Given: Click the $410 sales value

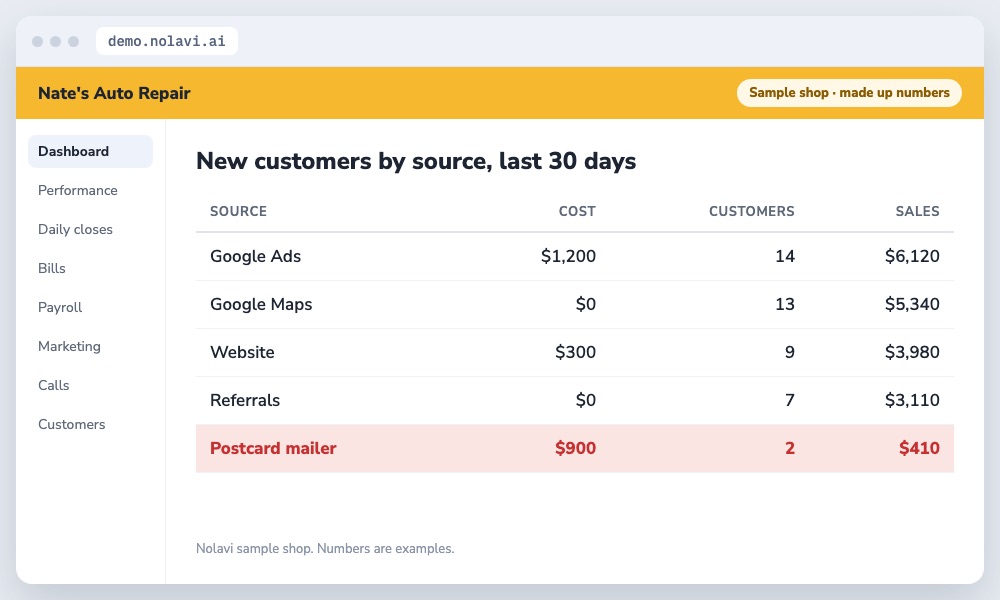Looking at the screenshot, I should click(x=919, y=448).
